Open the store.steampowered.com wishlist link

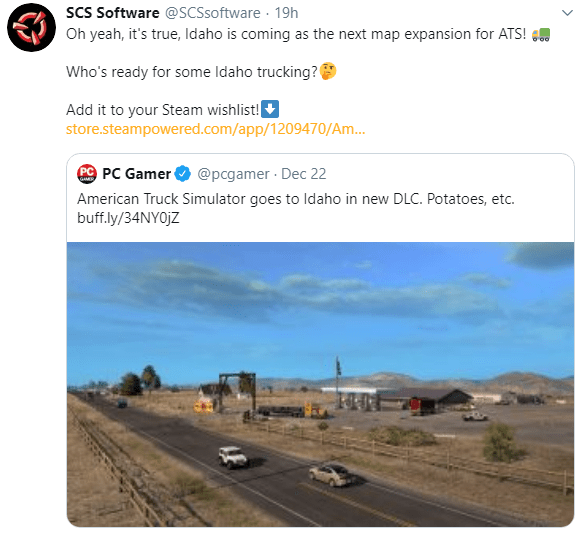coord(215,129)
